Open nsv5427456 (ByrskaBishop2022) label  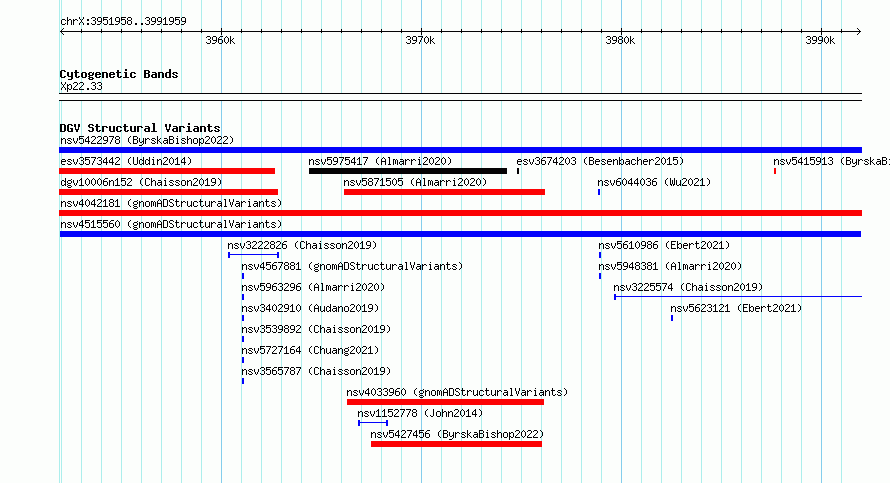(x=457, y=434)
